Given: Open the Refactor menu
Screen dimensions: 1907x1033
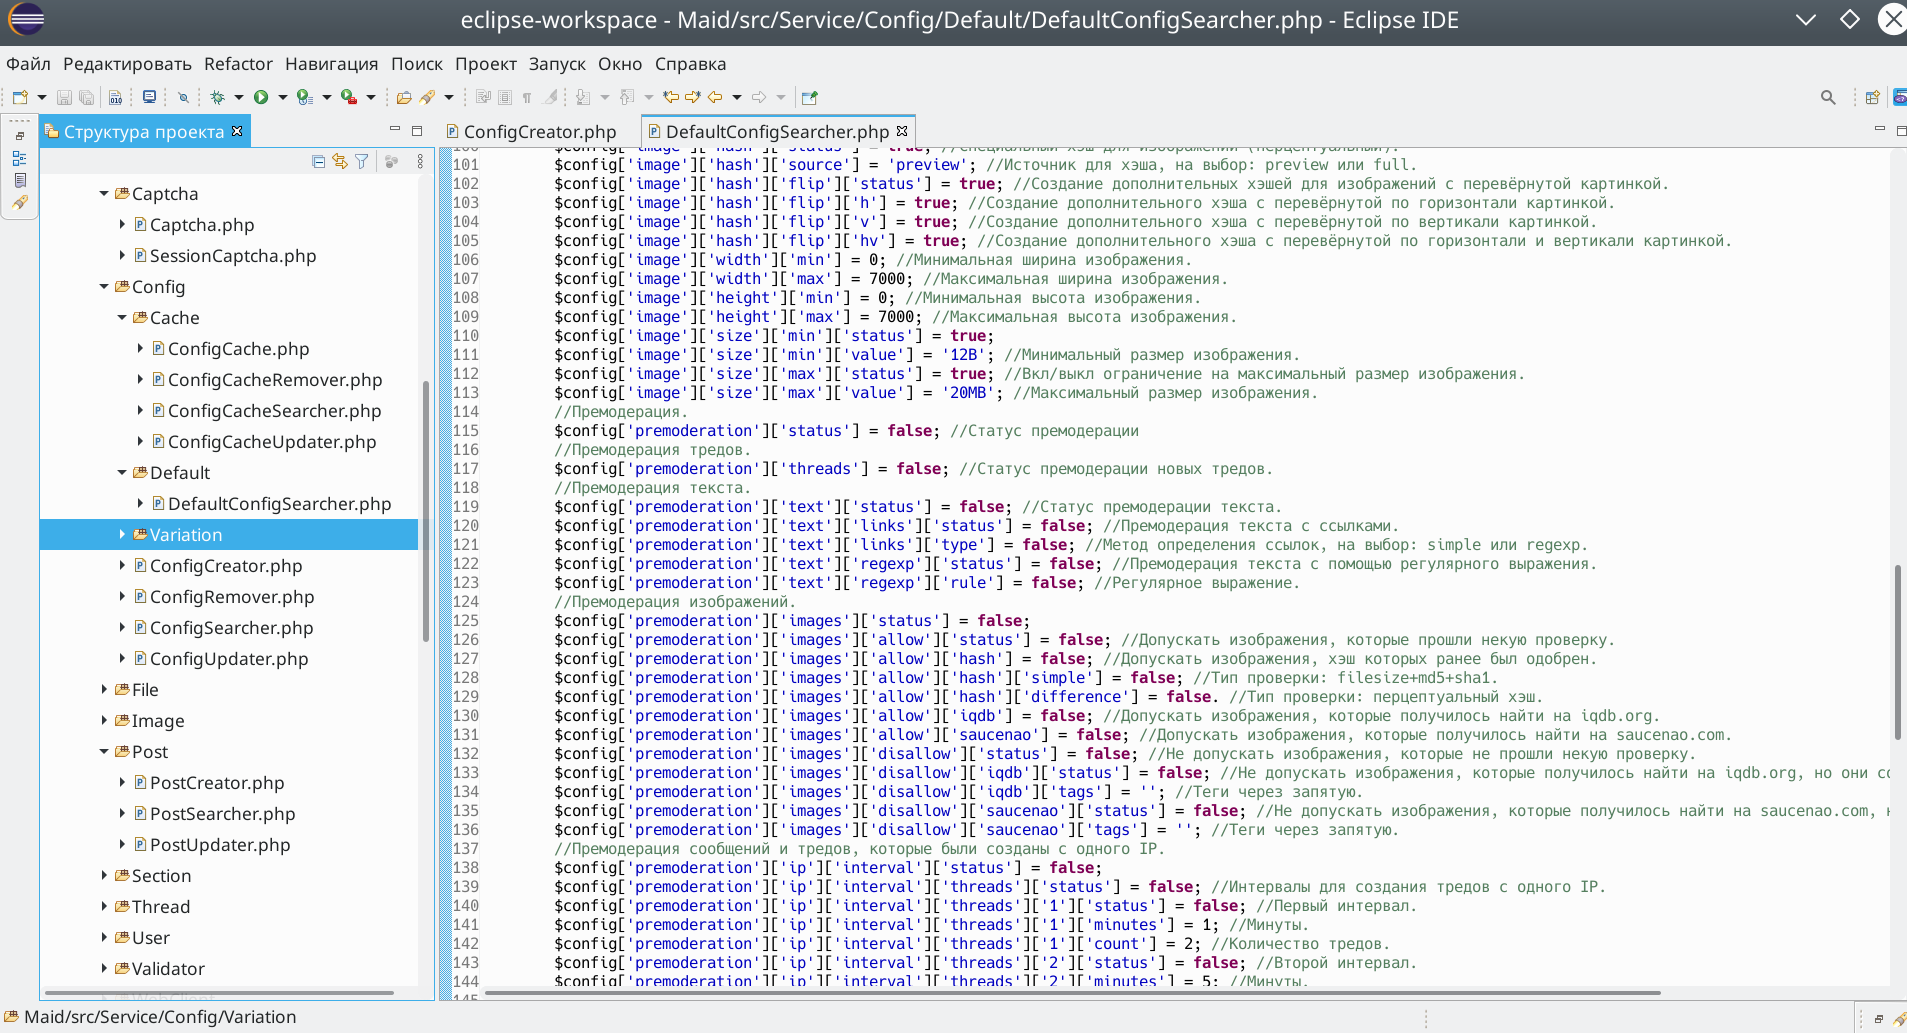Looking at the screenshot, I should pos(238,64).
